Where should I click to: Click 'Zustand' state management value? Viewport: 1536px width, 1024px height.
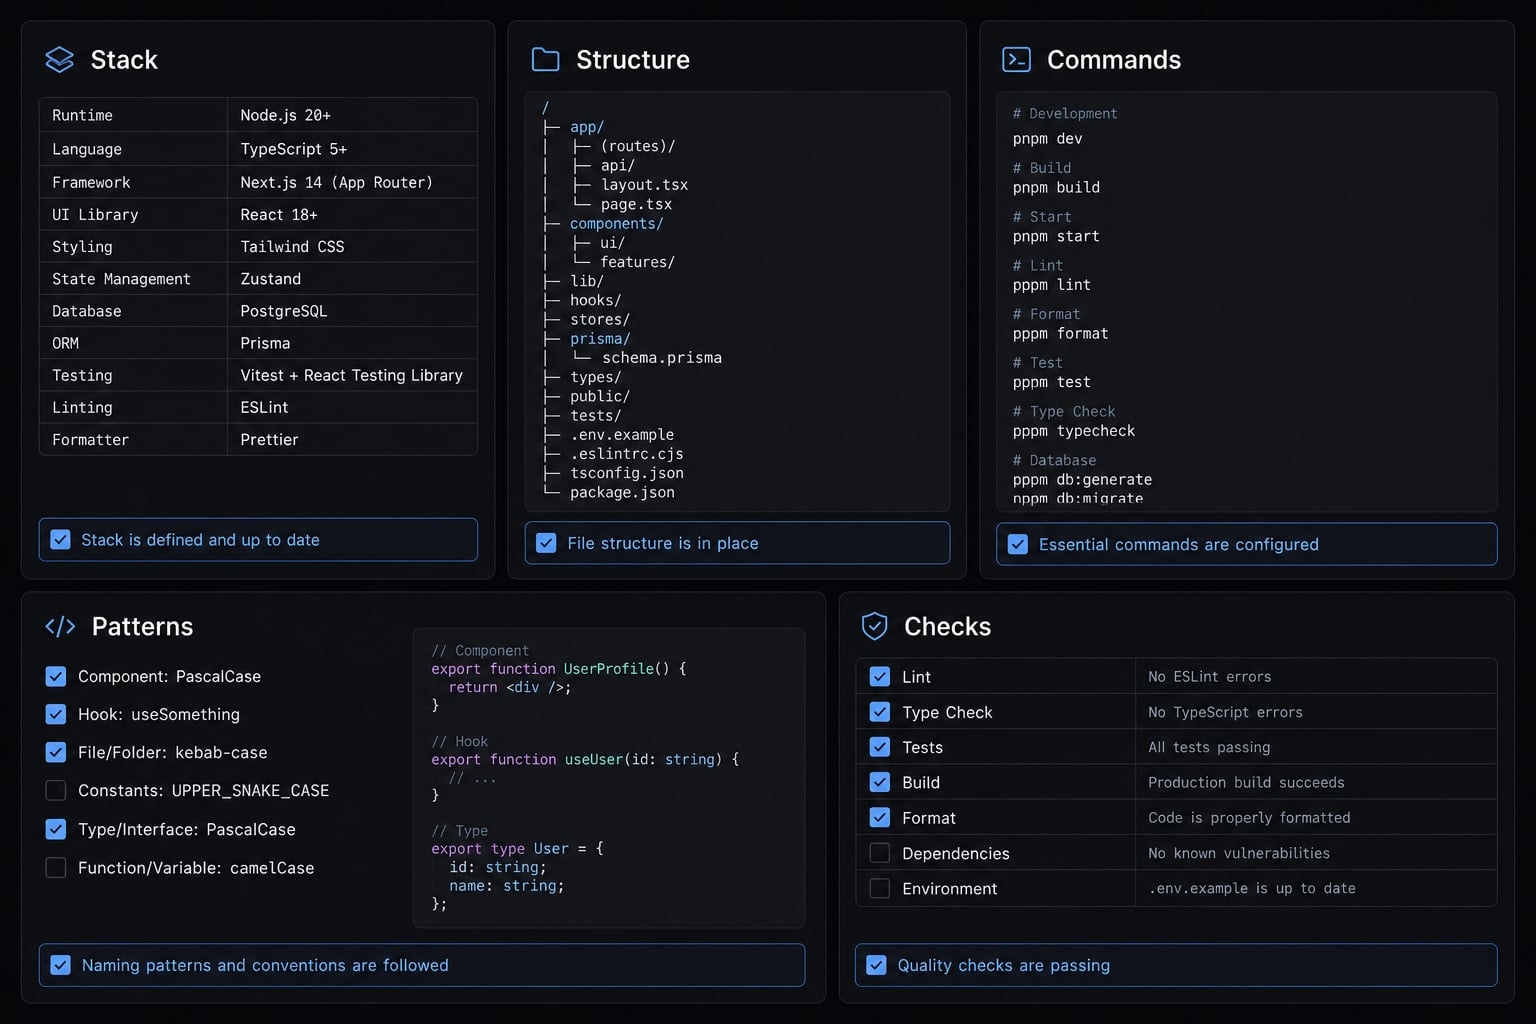click(270, 279)
